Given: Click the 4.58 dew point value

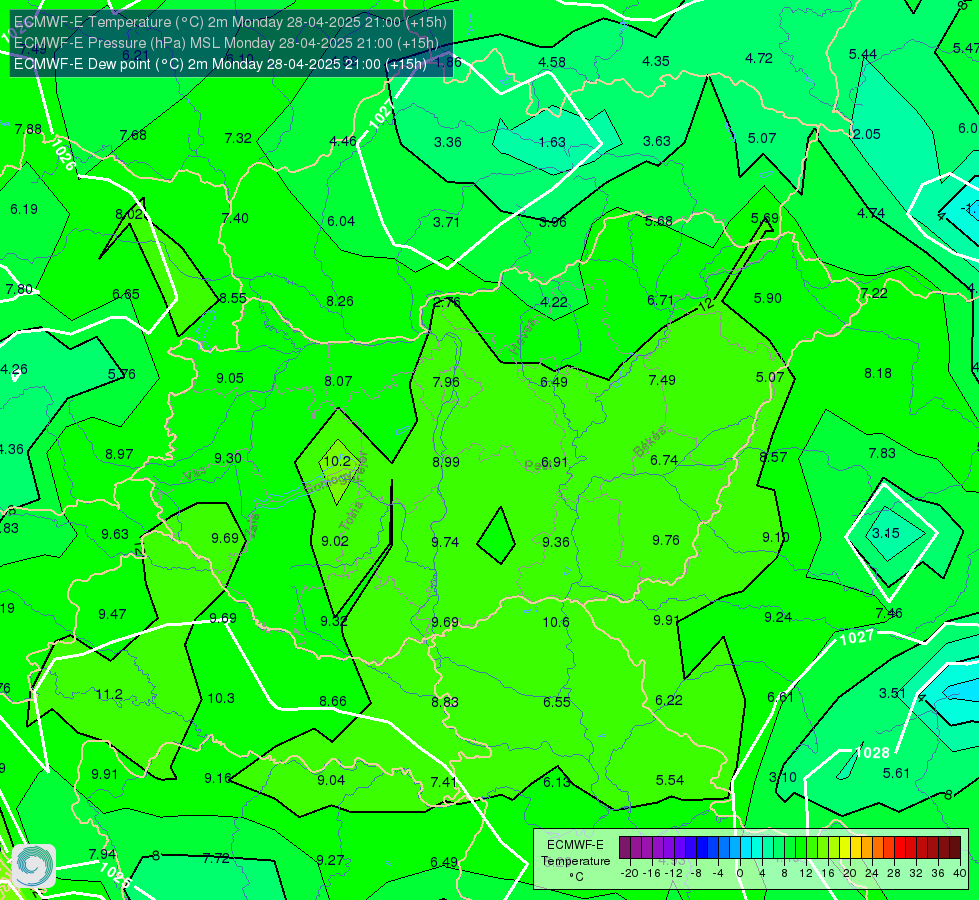Looking at the screenshot, I should 552,62.
